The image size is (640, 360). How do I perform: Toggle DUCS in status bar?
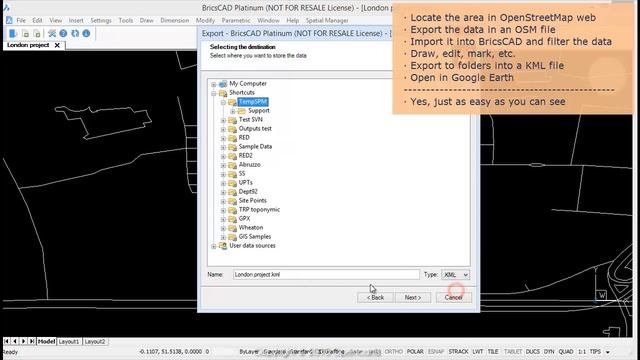click(533, 351)
